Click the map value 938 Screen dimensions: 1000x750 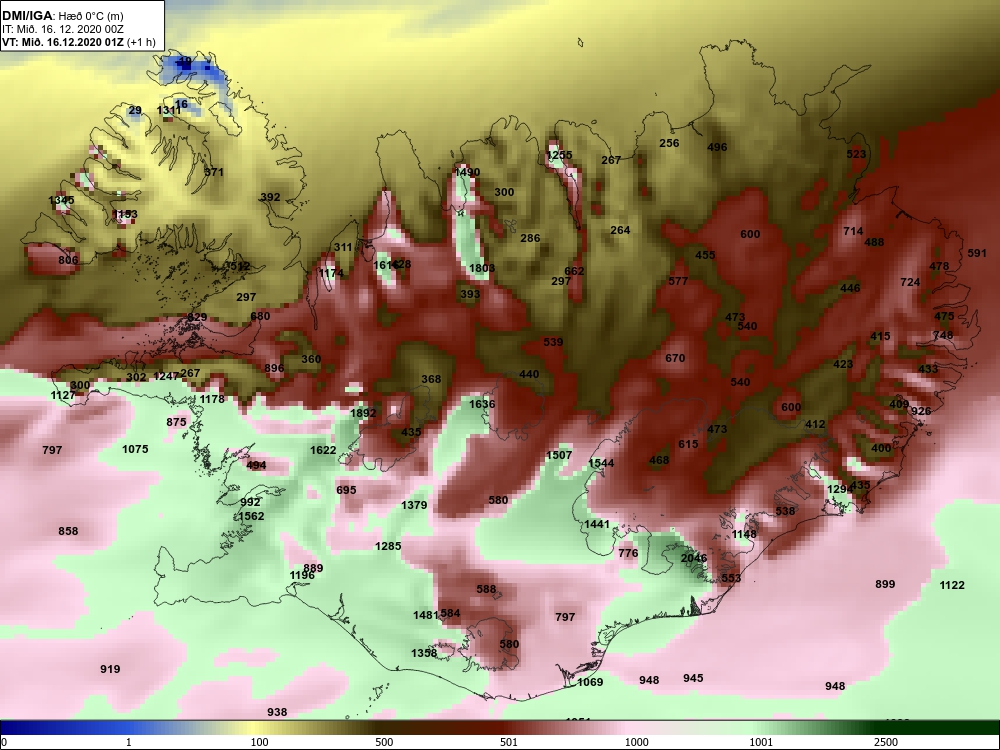tap(277, 712)
